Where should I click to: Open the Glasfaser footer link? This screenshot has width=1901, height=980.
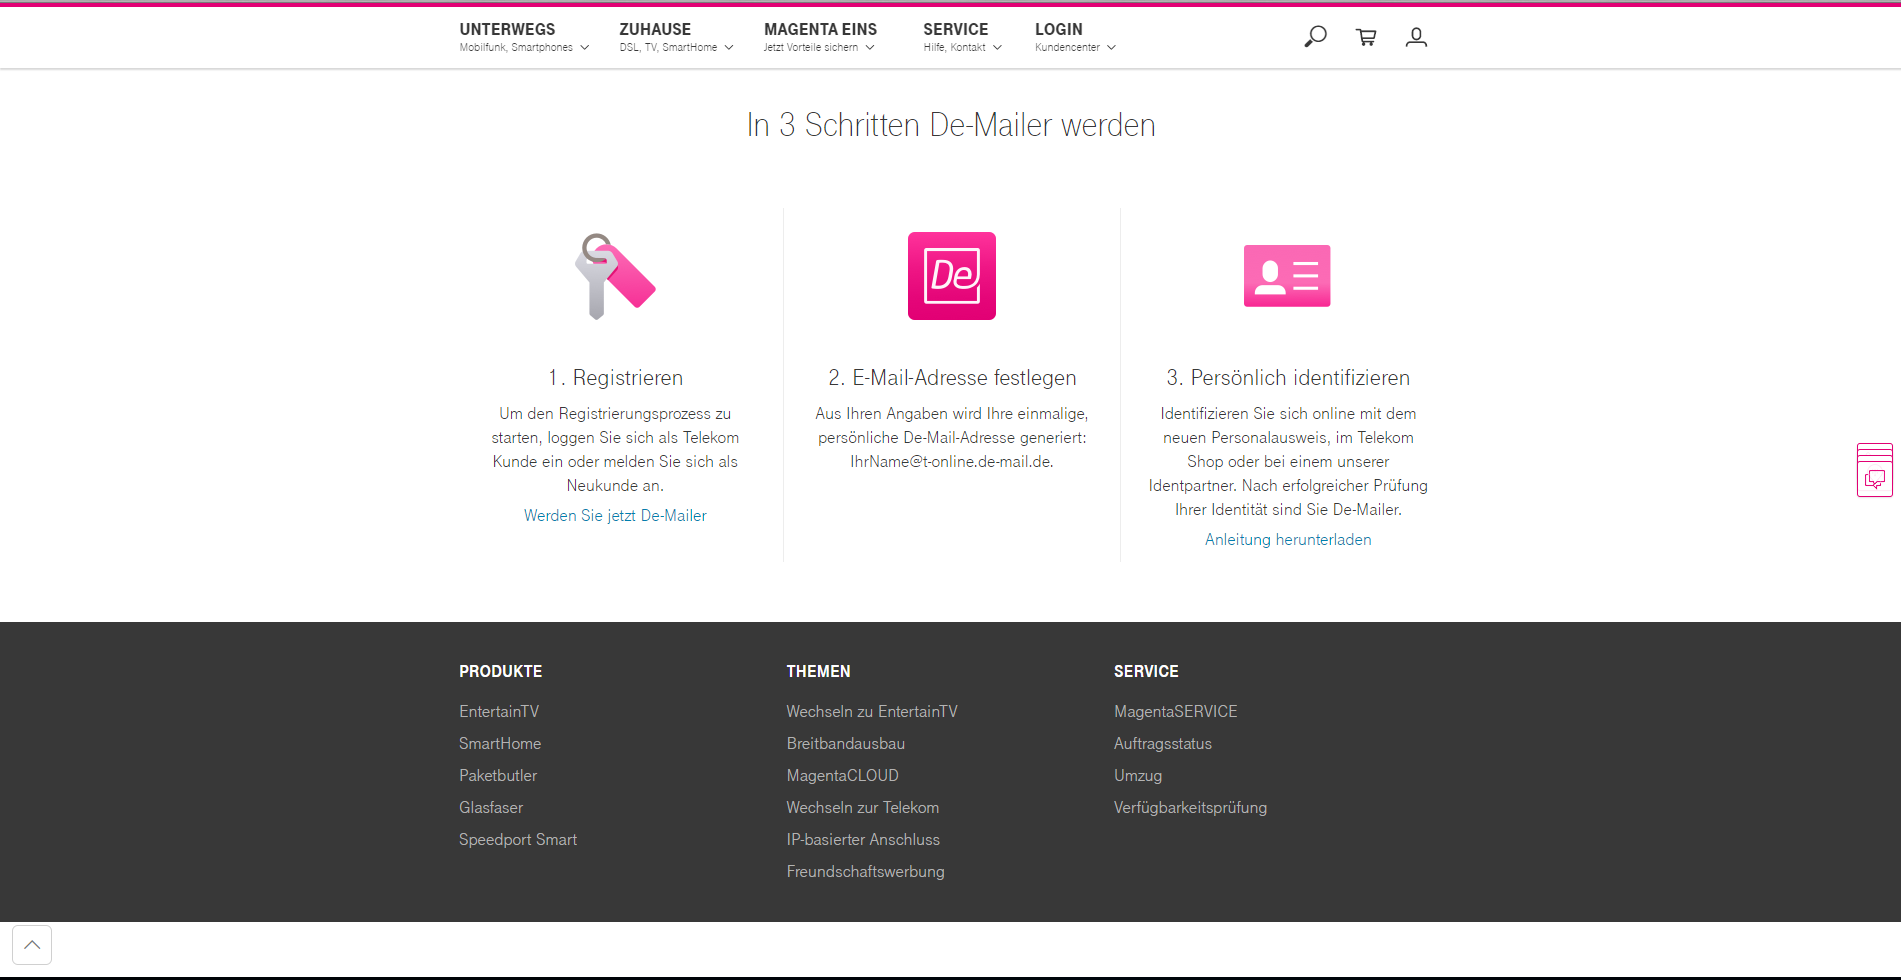click(x=491, y=808)
